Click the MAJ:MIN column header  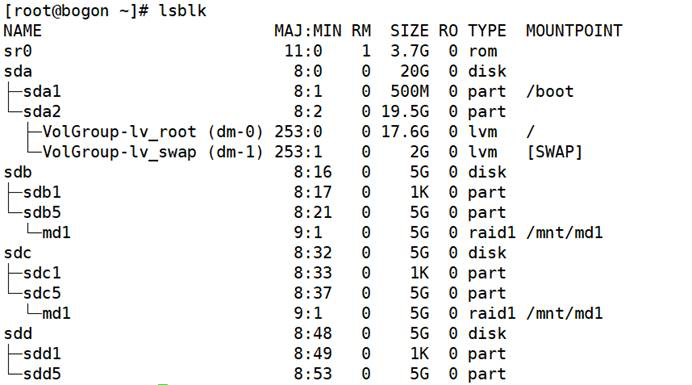click(x=308, y=30)
